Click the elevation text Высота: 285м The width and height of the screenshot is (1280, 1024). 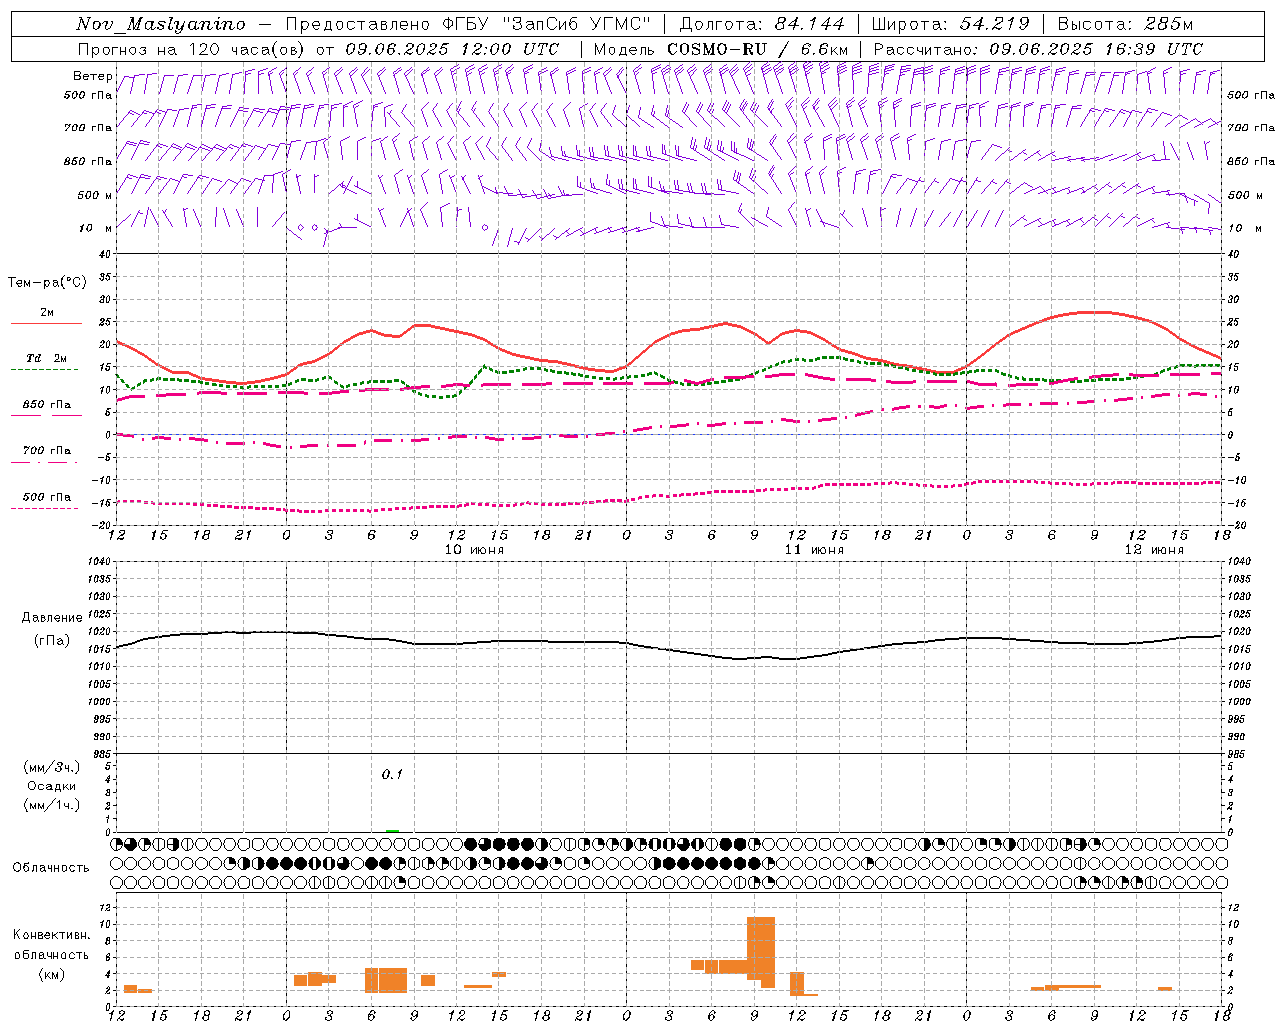coord(1125,24)
